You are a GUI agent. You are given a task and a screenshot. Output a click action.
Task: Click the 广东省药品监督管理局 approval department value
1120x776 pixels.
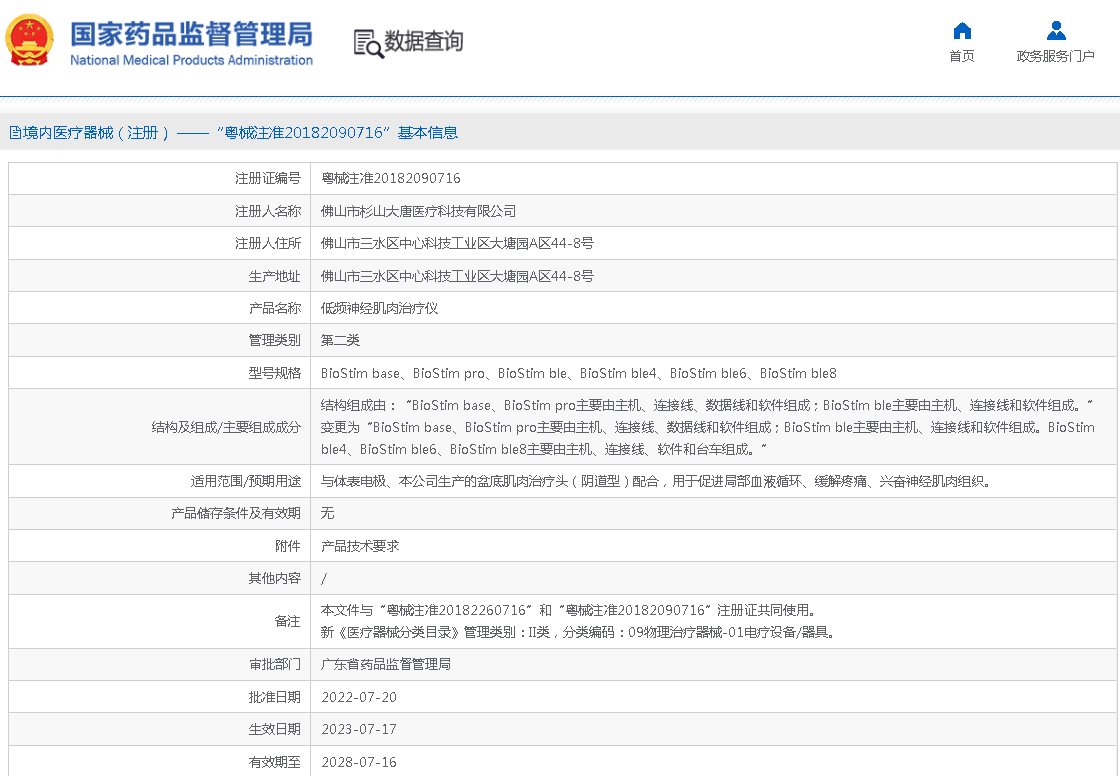(x=385, y=664)
